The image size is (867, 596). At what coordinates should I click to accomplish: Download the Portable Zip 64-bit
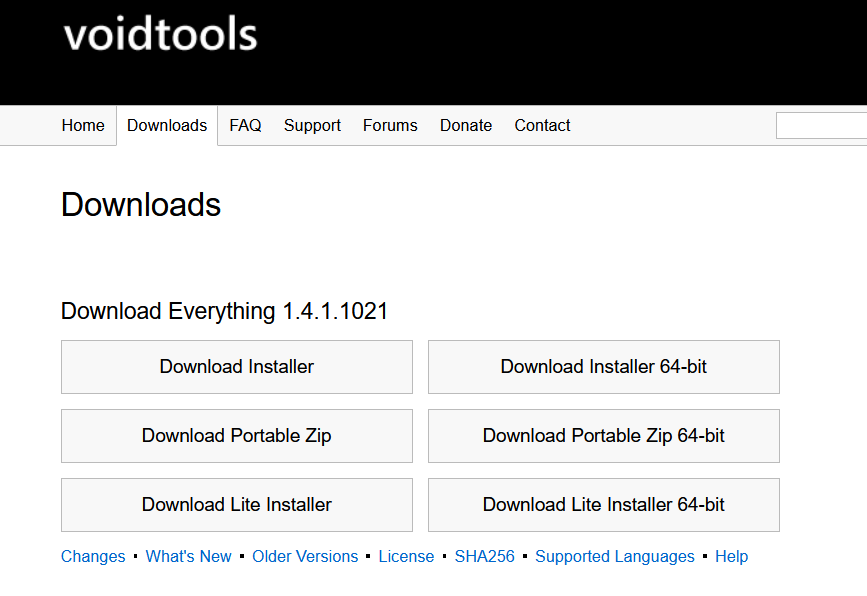[x=603, y=436]
